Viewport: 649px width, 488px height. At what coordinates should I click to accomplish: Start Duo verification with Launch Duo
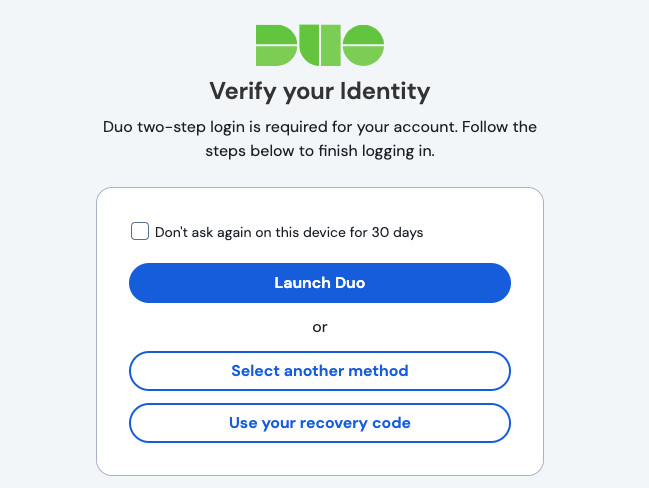pos(320,283)
